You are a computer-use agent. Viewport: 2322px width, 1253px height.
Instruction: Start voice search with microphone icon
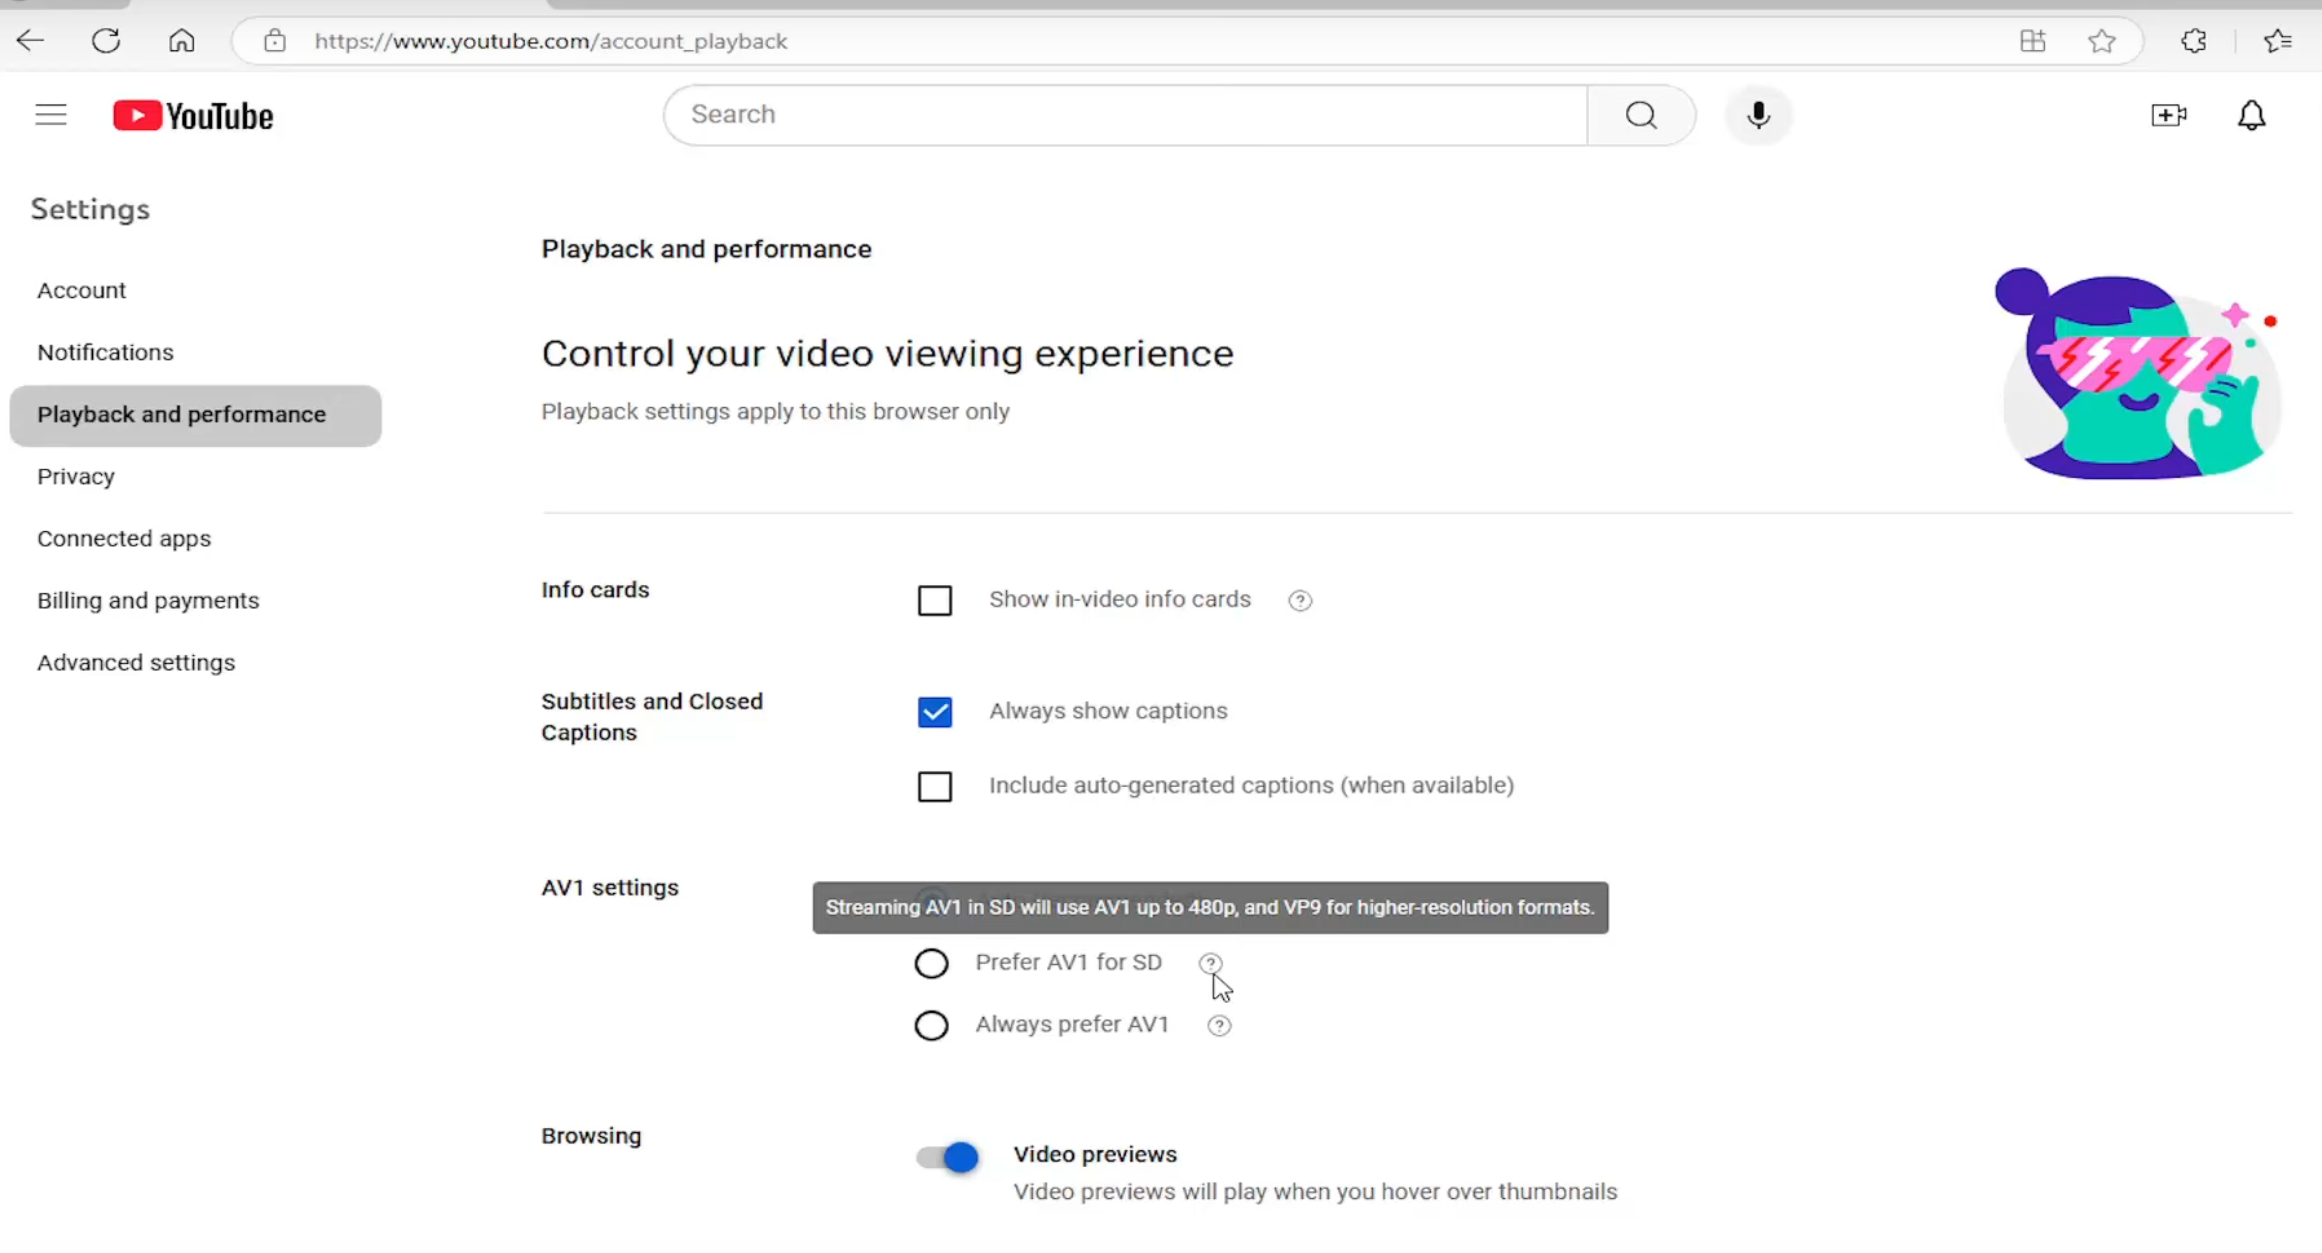pyautogui.click(x=1758, y=115)
